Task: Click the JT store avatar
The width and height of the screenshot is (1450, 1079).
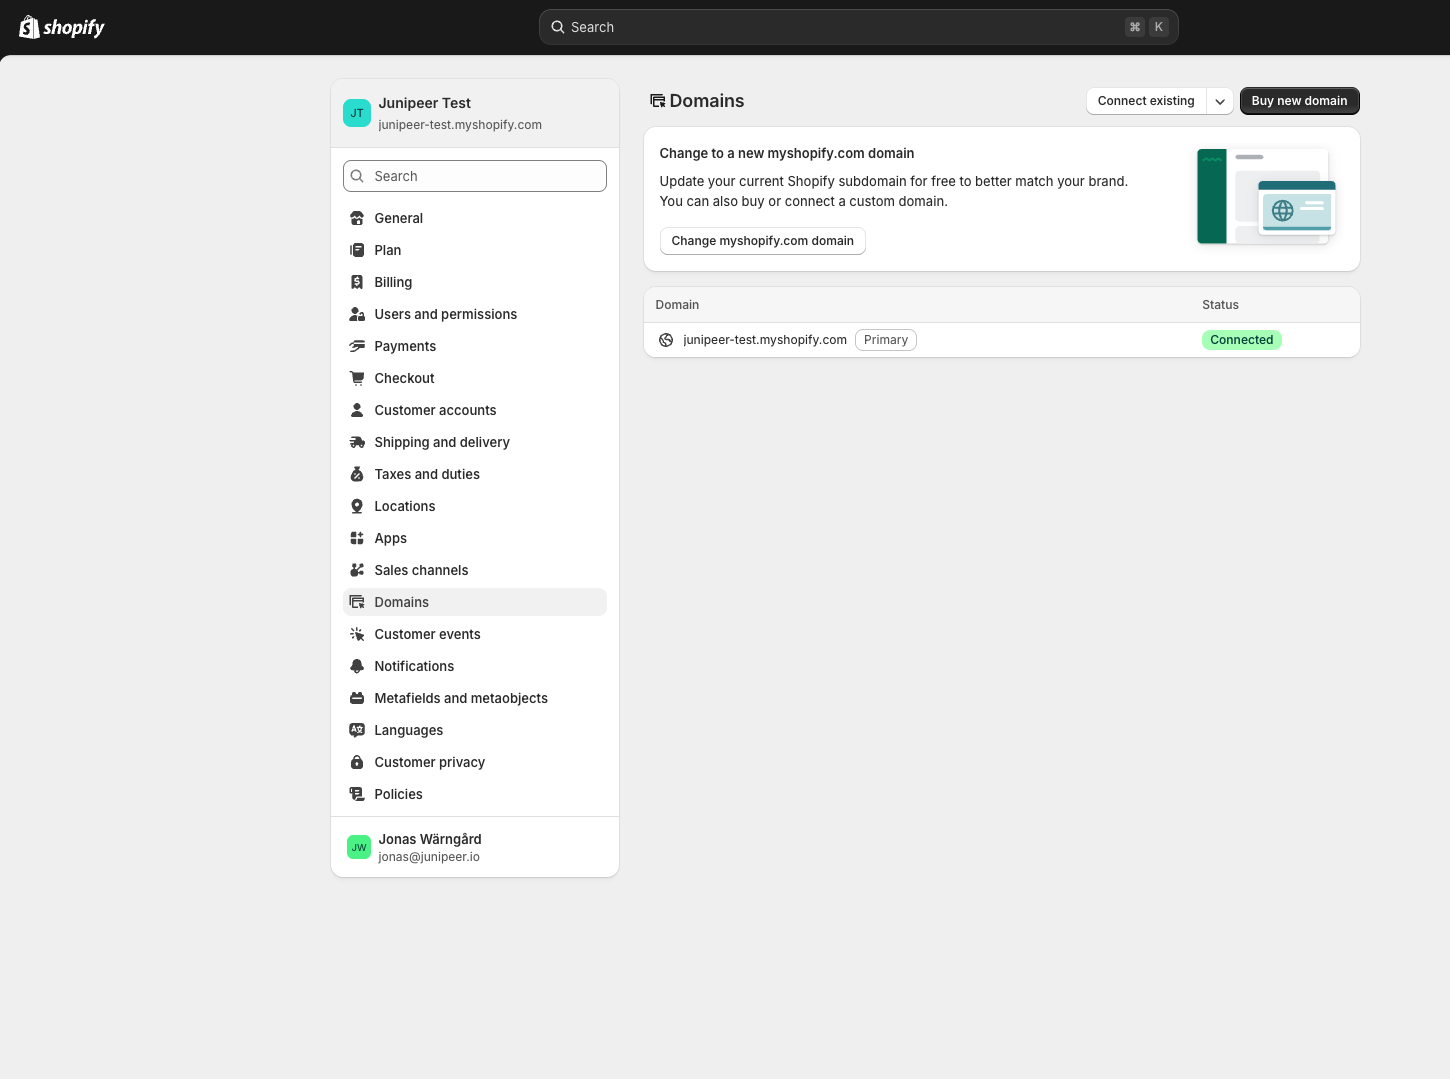Action: tap(357, 113)
